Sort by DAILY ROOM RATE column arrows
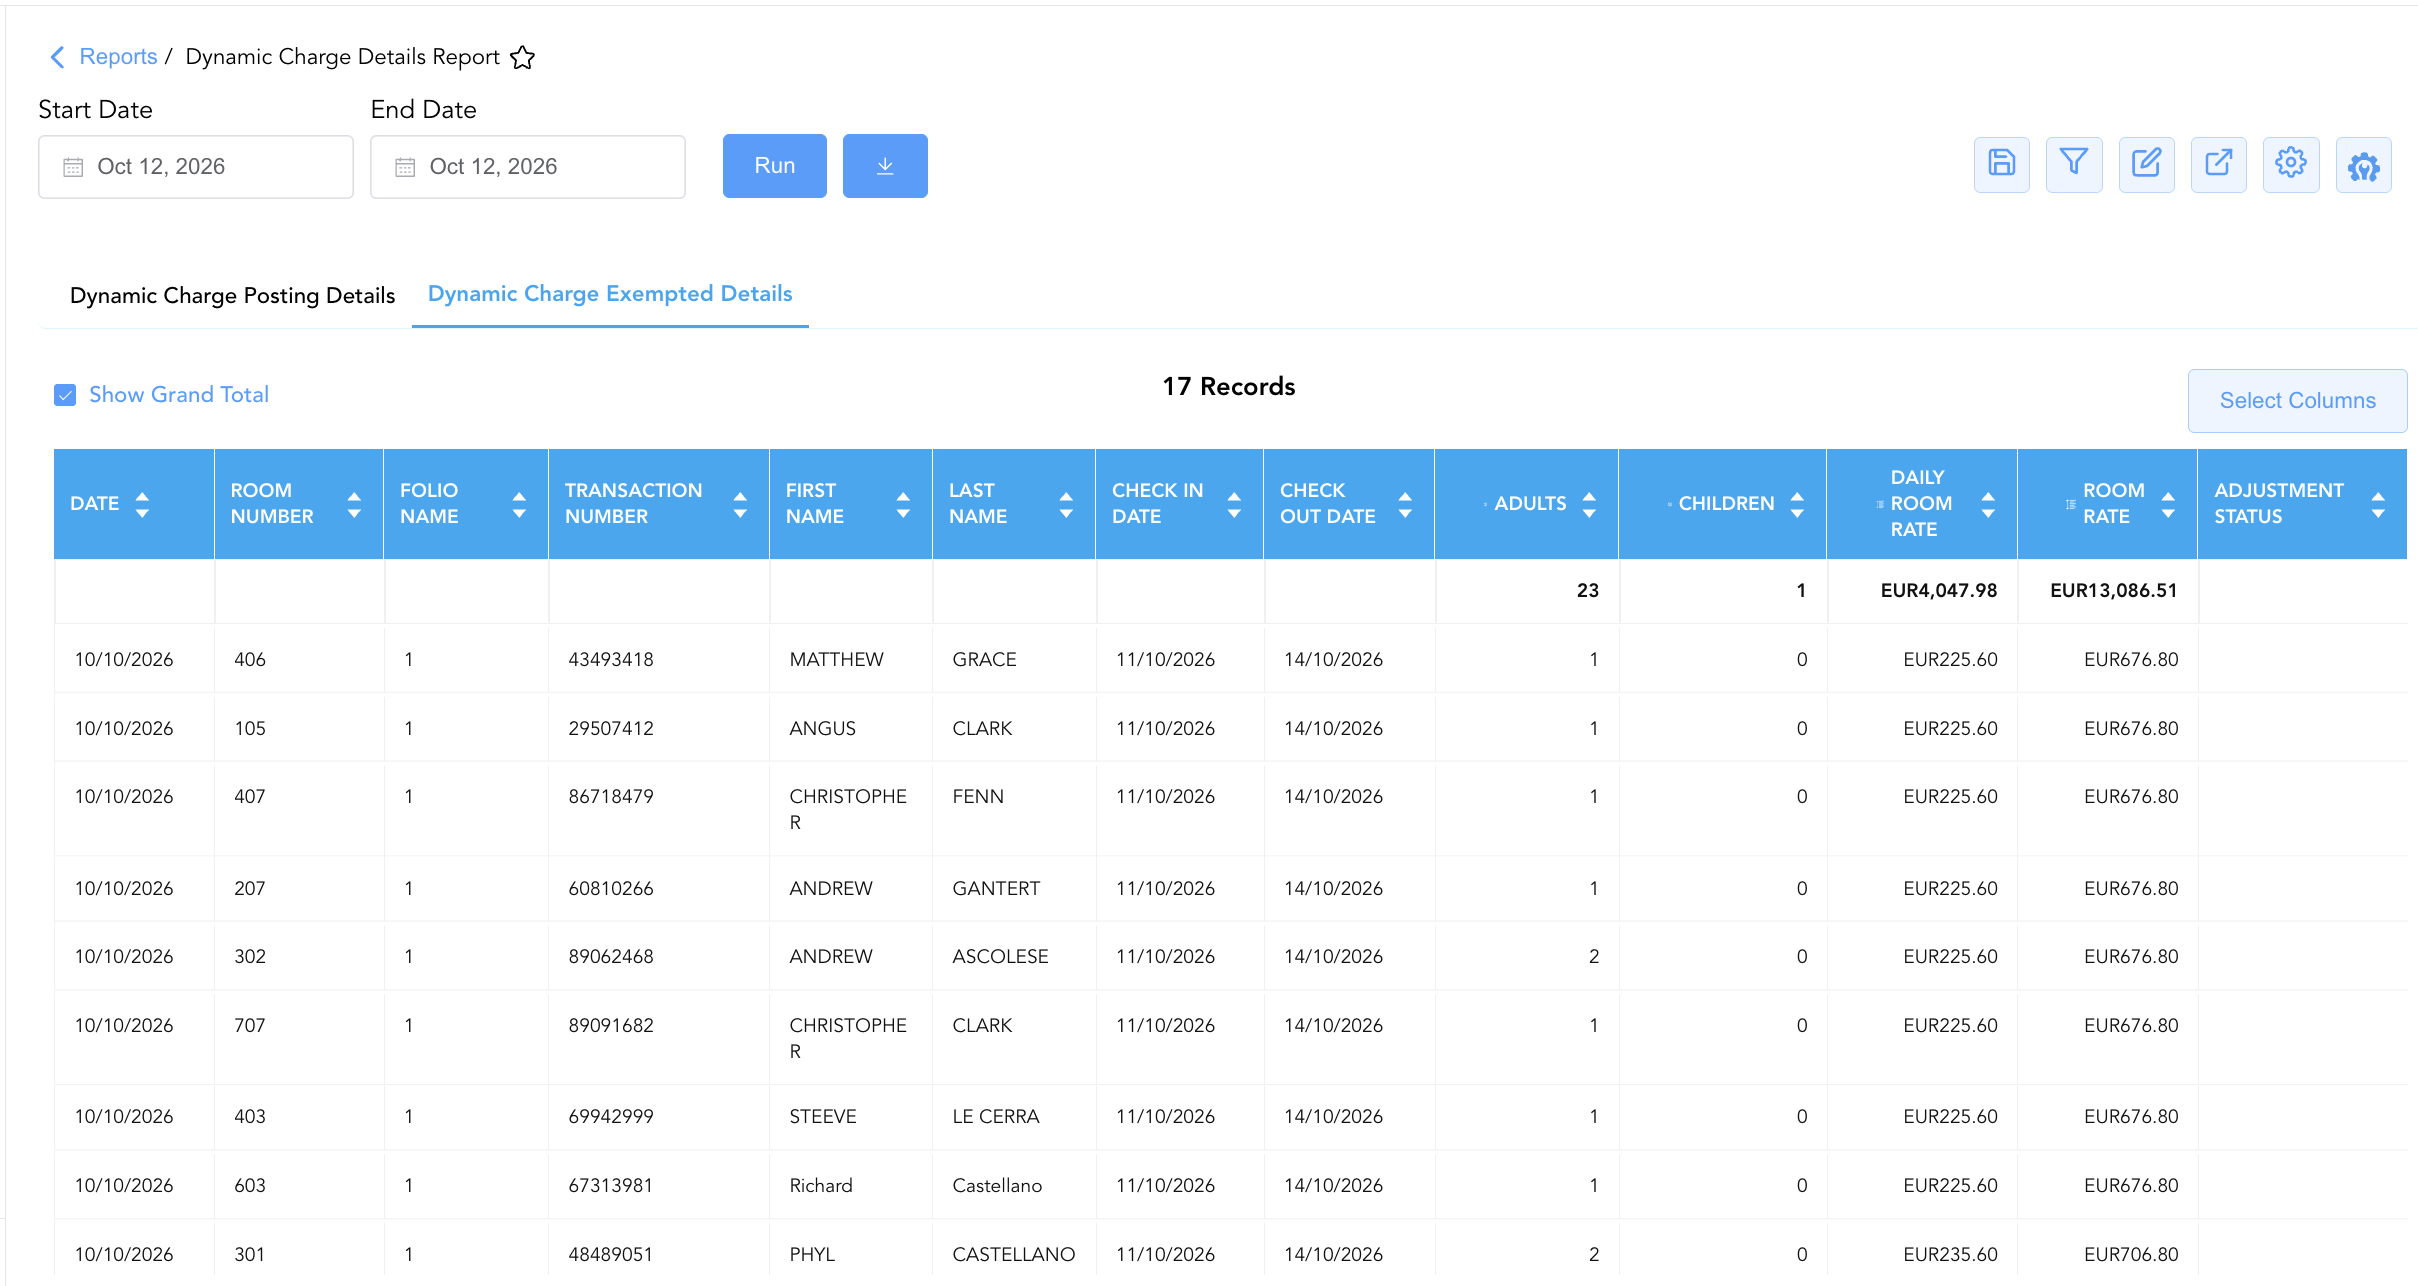The image size is (2418, 1286). pos(1988,504)
